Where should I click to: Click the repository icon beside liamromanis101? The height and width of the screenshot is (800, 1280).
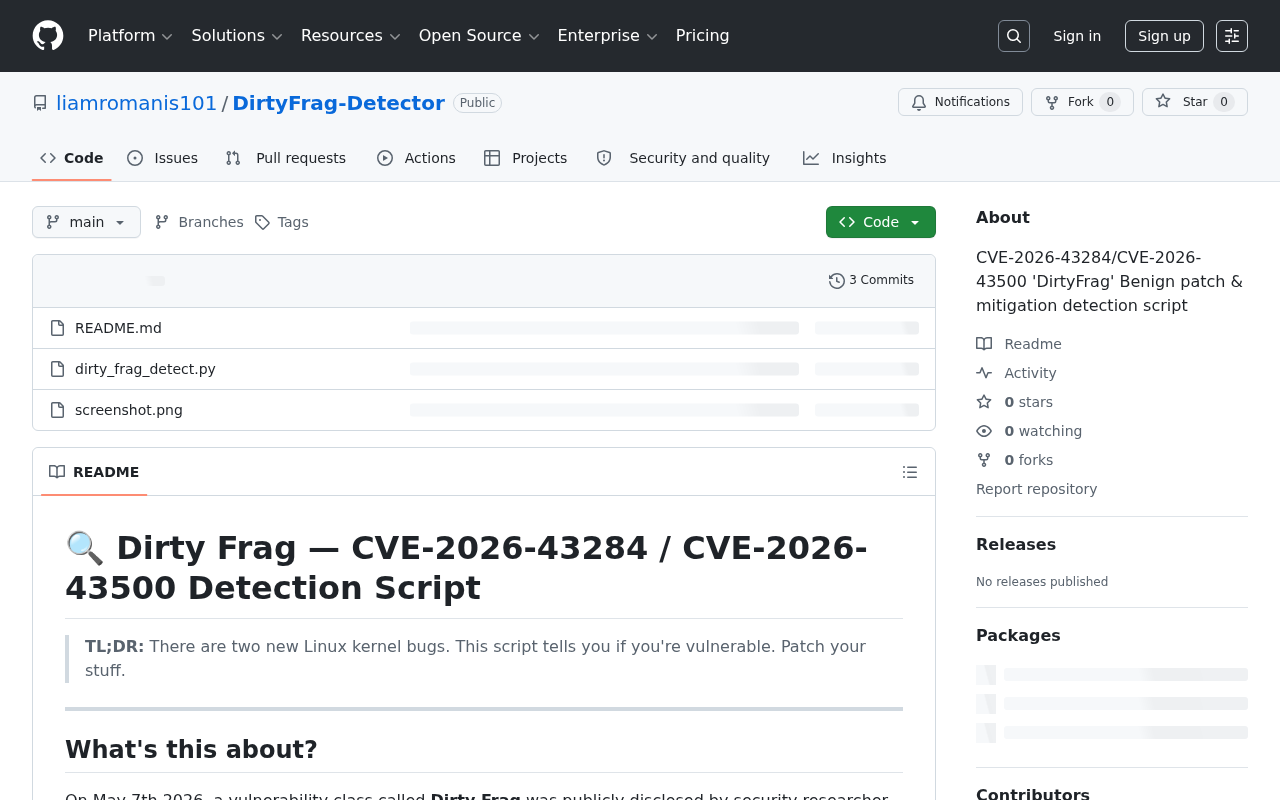tap(40, 103)
